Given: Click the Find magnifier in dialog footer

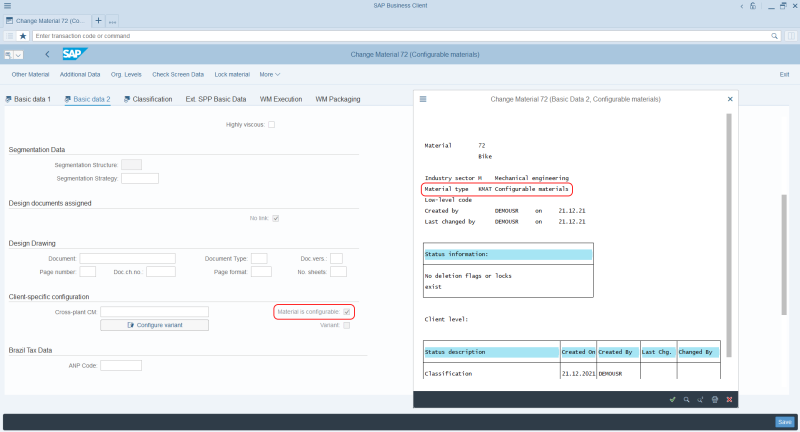Looking at the screenshot, I should tap(686, 399).
